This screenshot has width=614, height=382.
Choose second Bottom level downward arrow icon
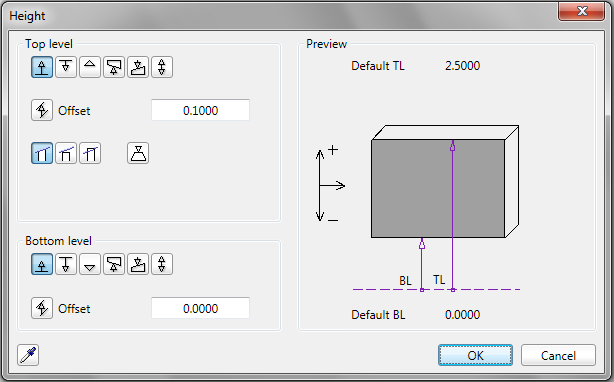(66, 264)
